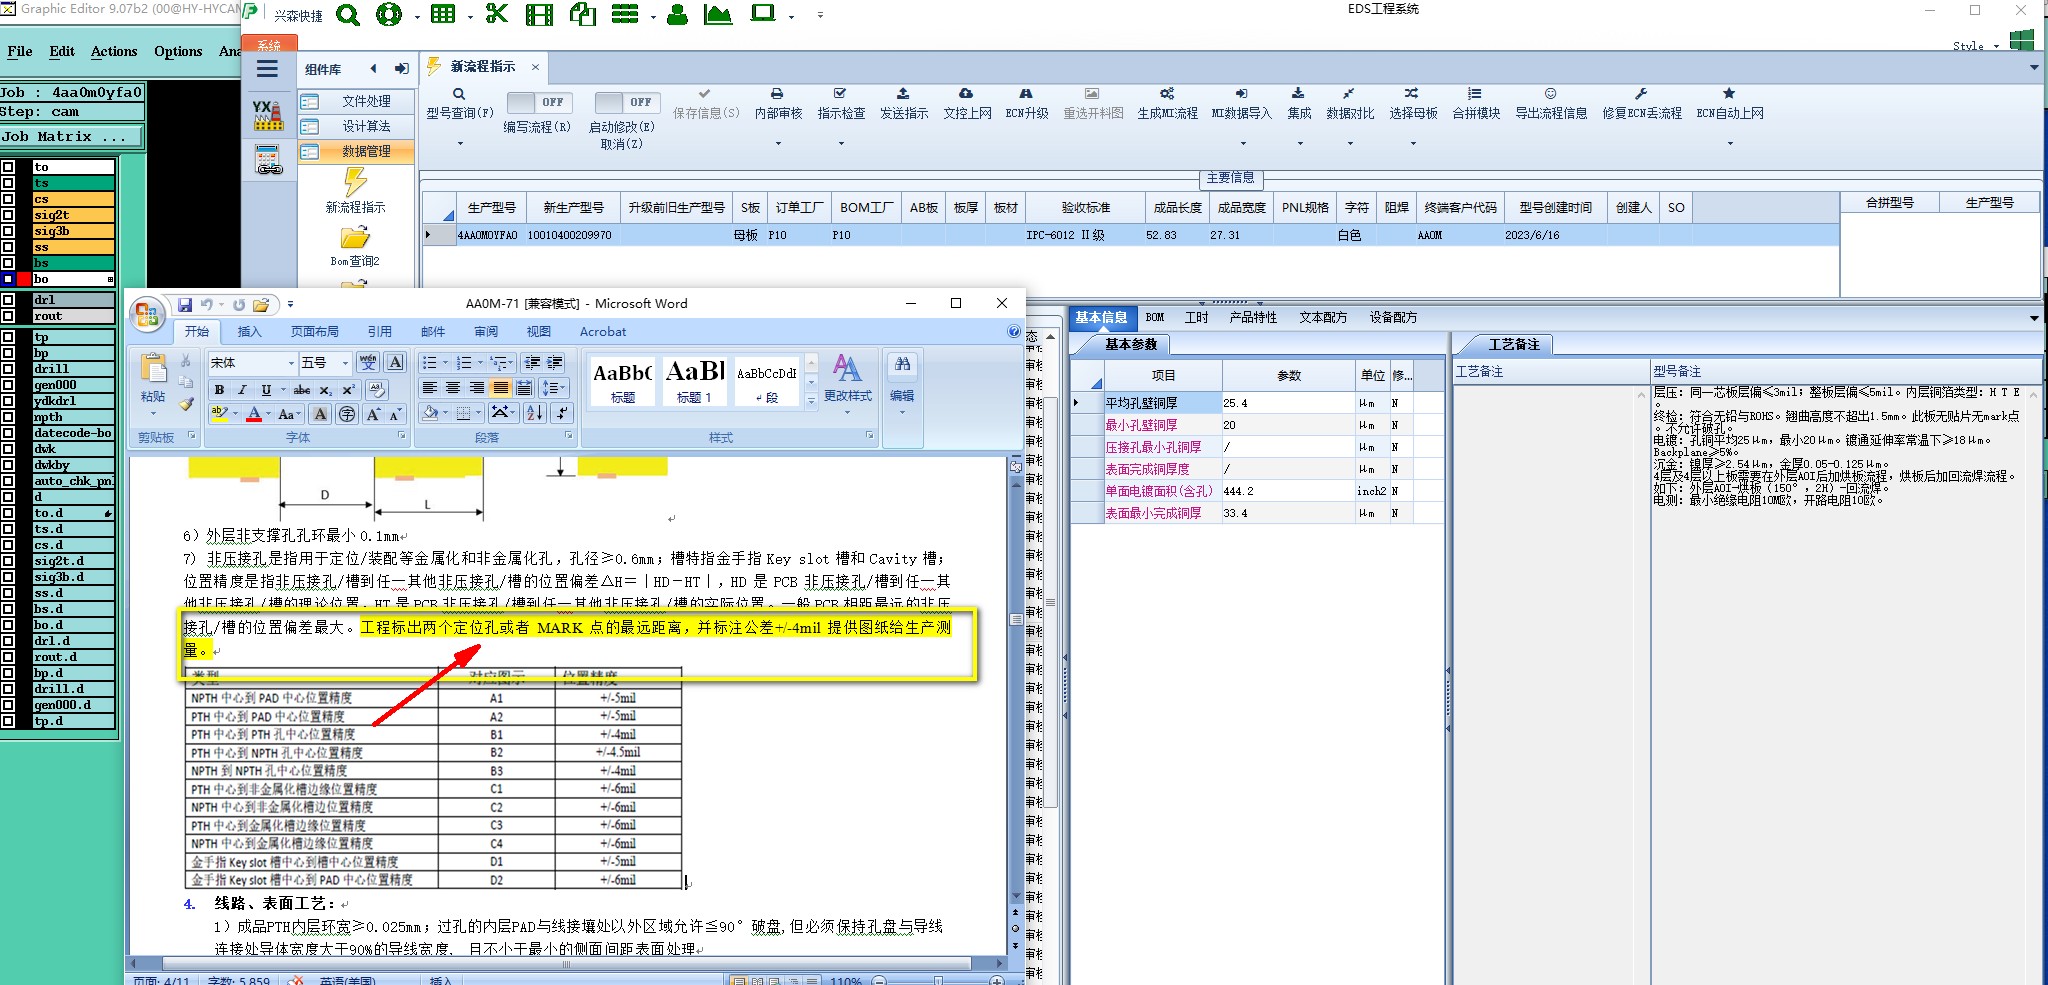Open the 页面布局 tab in Word

point(314,332)
